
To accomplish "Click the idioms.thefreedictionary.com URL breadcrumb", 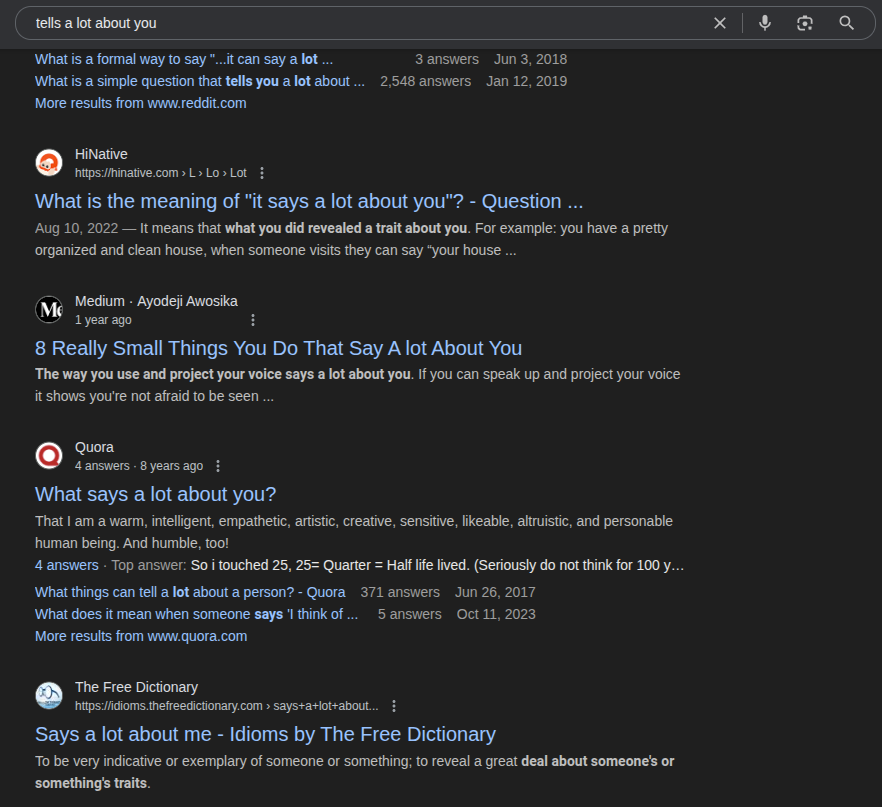I will click(227, 706).
